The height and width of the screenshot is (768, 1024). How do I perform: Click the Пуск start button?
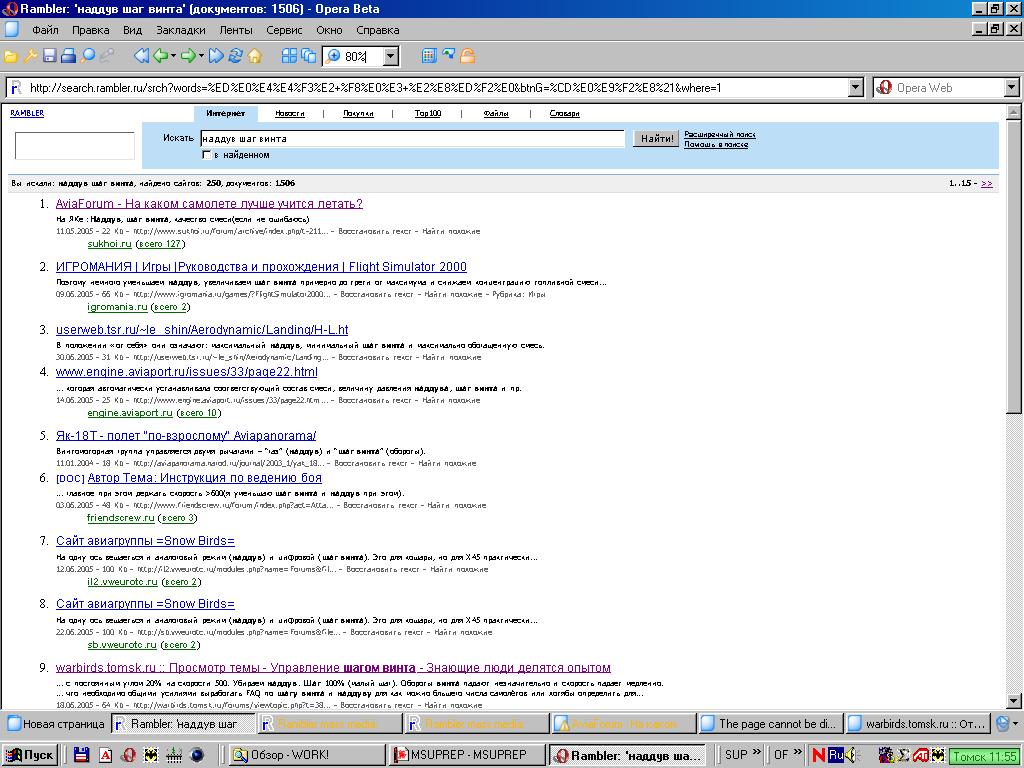pos(30,755)
